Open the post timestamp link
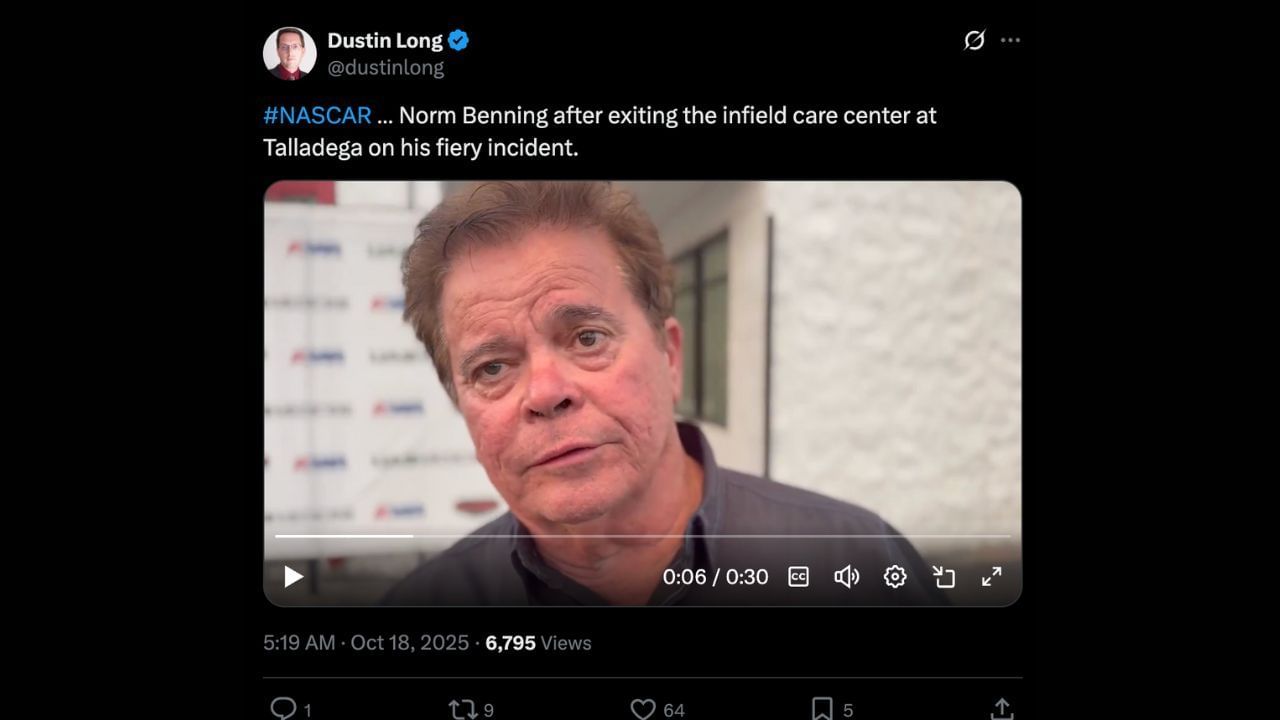Screen dimensions: 1280x720 [366, 643]
